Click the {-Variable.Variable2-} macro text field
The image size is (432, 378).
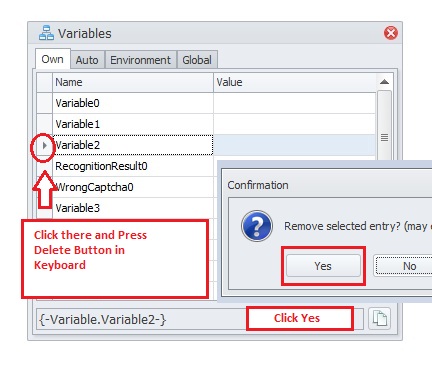click(x=142, y=319)
